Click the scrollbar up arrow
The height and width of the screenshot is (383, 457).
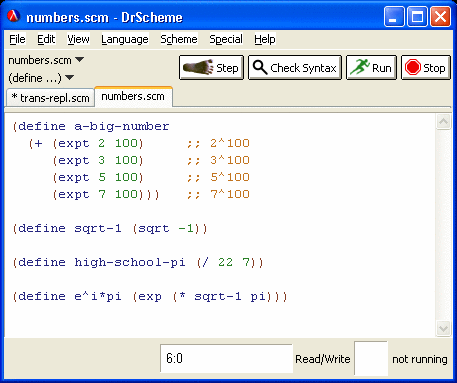[x=443, y=122]
